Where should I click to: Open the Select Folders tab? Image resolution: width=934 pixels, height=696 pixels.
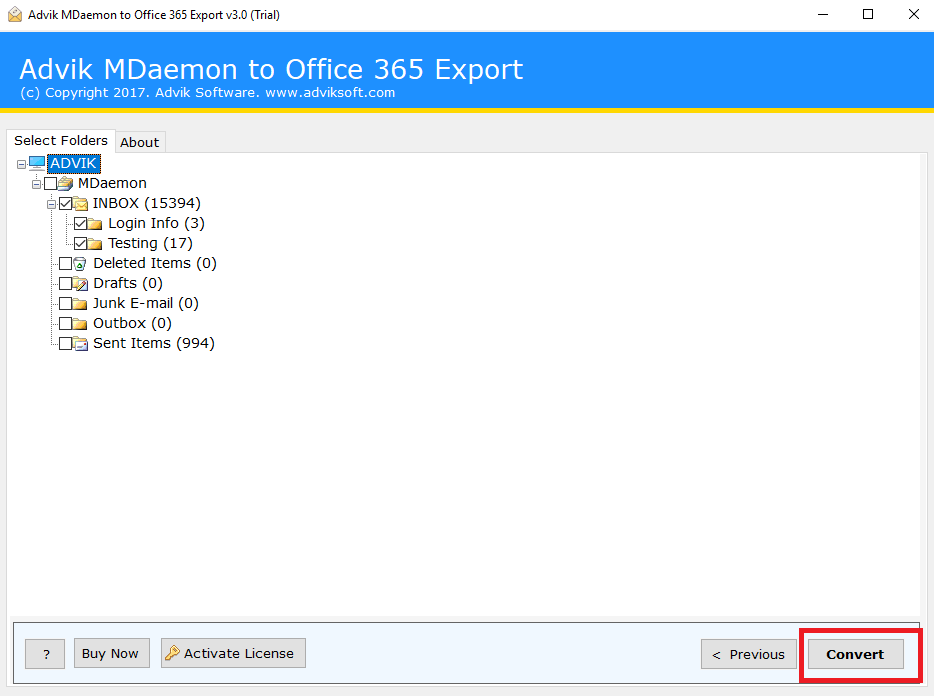[61, 141]
